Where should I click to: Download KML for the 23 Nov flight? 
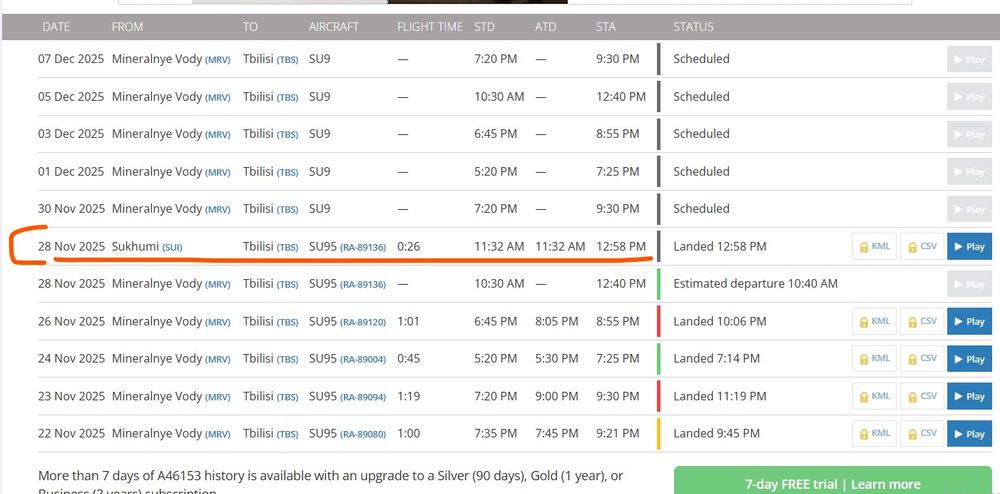pos(874,396)
